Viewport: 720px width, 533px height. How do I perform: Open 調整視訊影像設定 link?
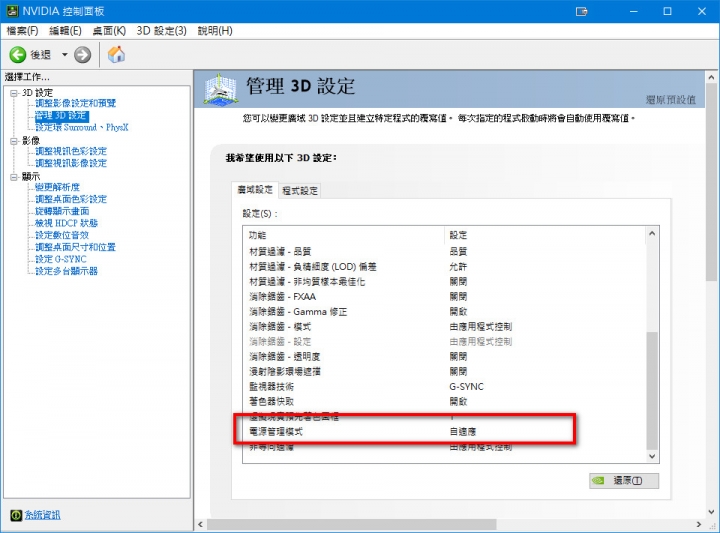tap(71, 163)
